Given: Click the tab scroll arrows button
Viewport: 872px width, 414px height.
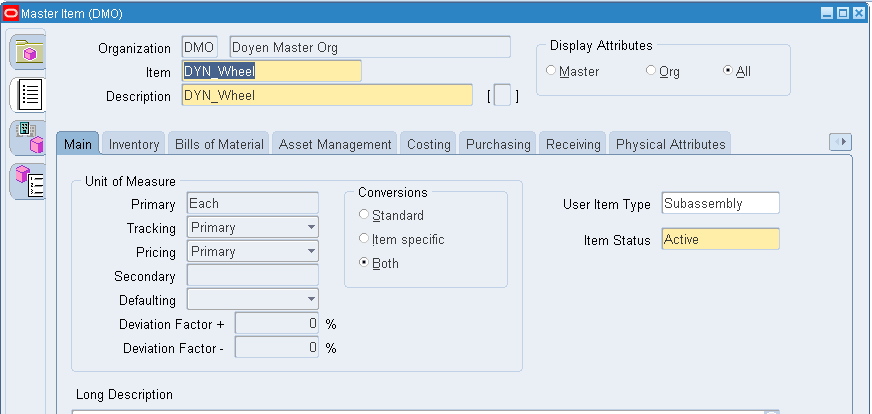Looking at the screenshot, I should pos(840,142).
